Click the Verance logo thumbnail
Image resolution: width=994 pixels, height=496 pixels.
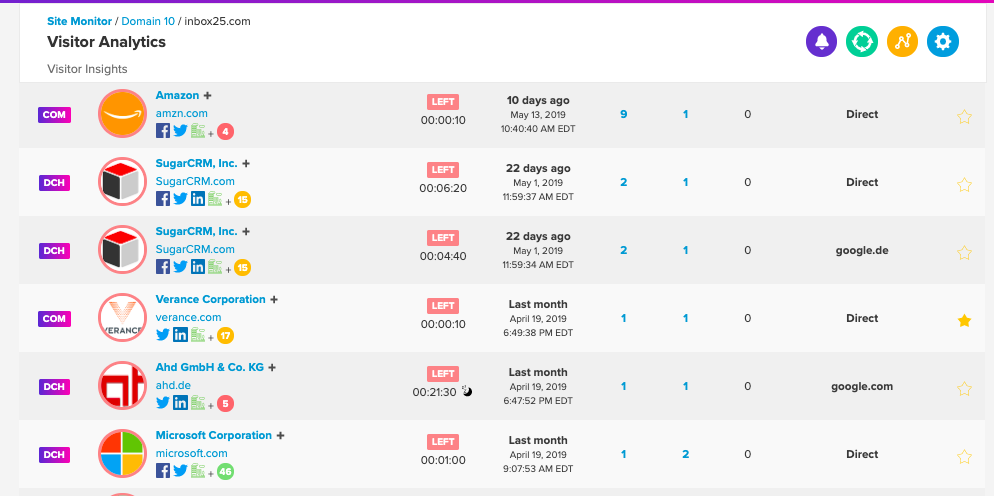point(122,317)
